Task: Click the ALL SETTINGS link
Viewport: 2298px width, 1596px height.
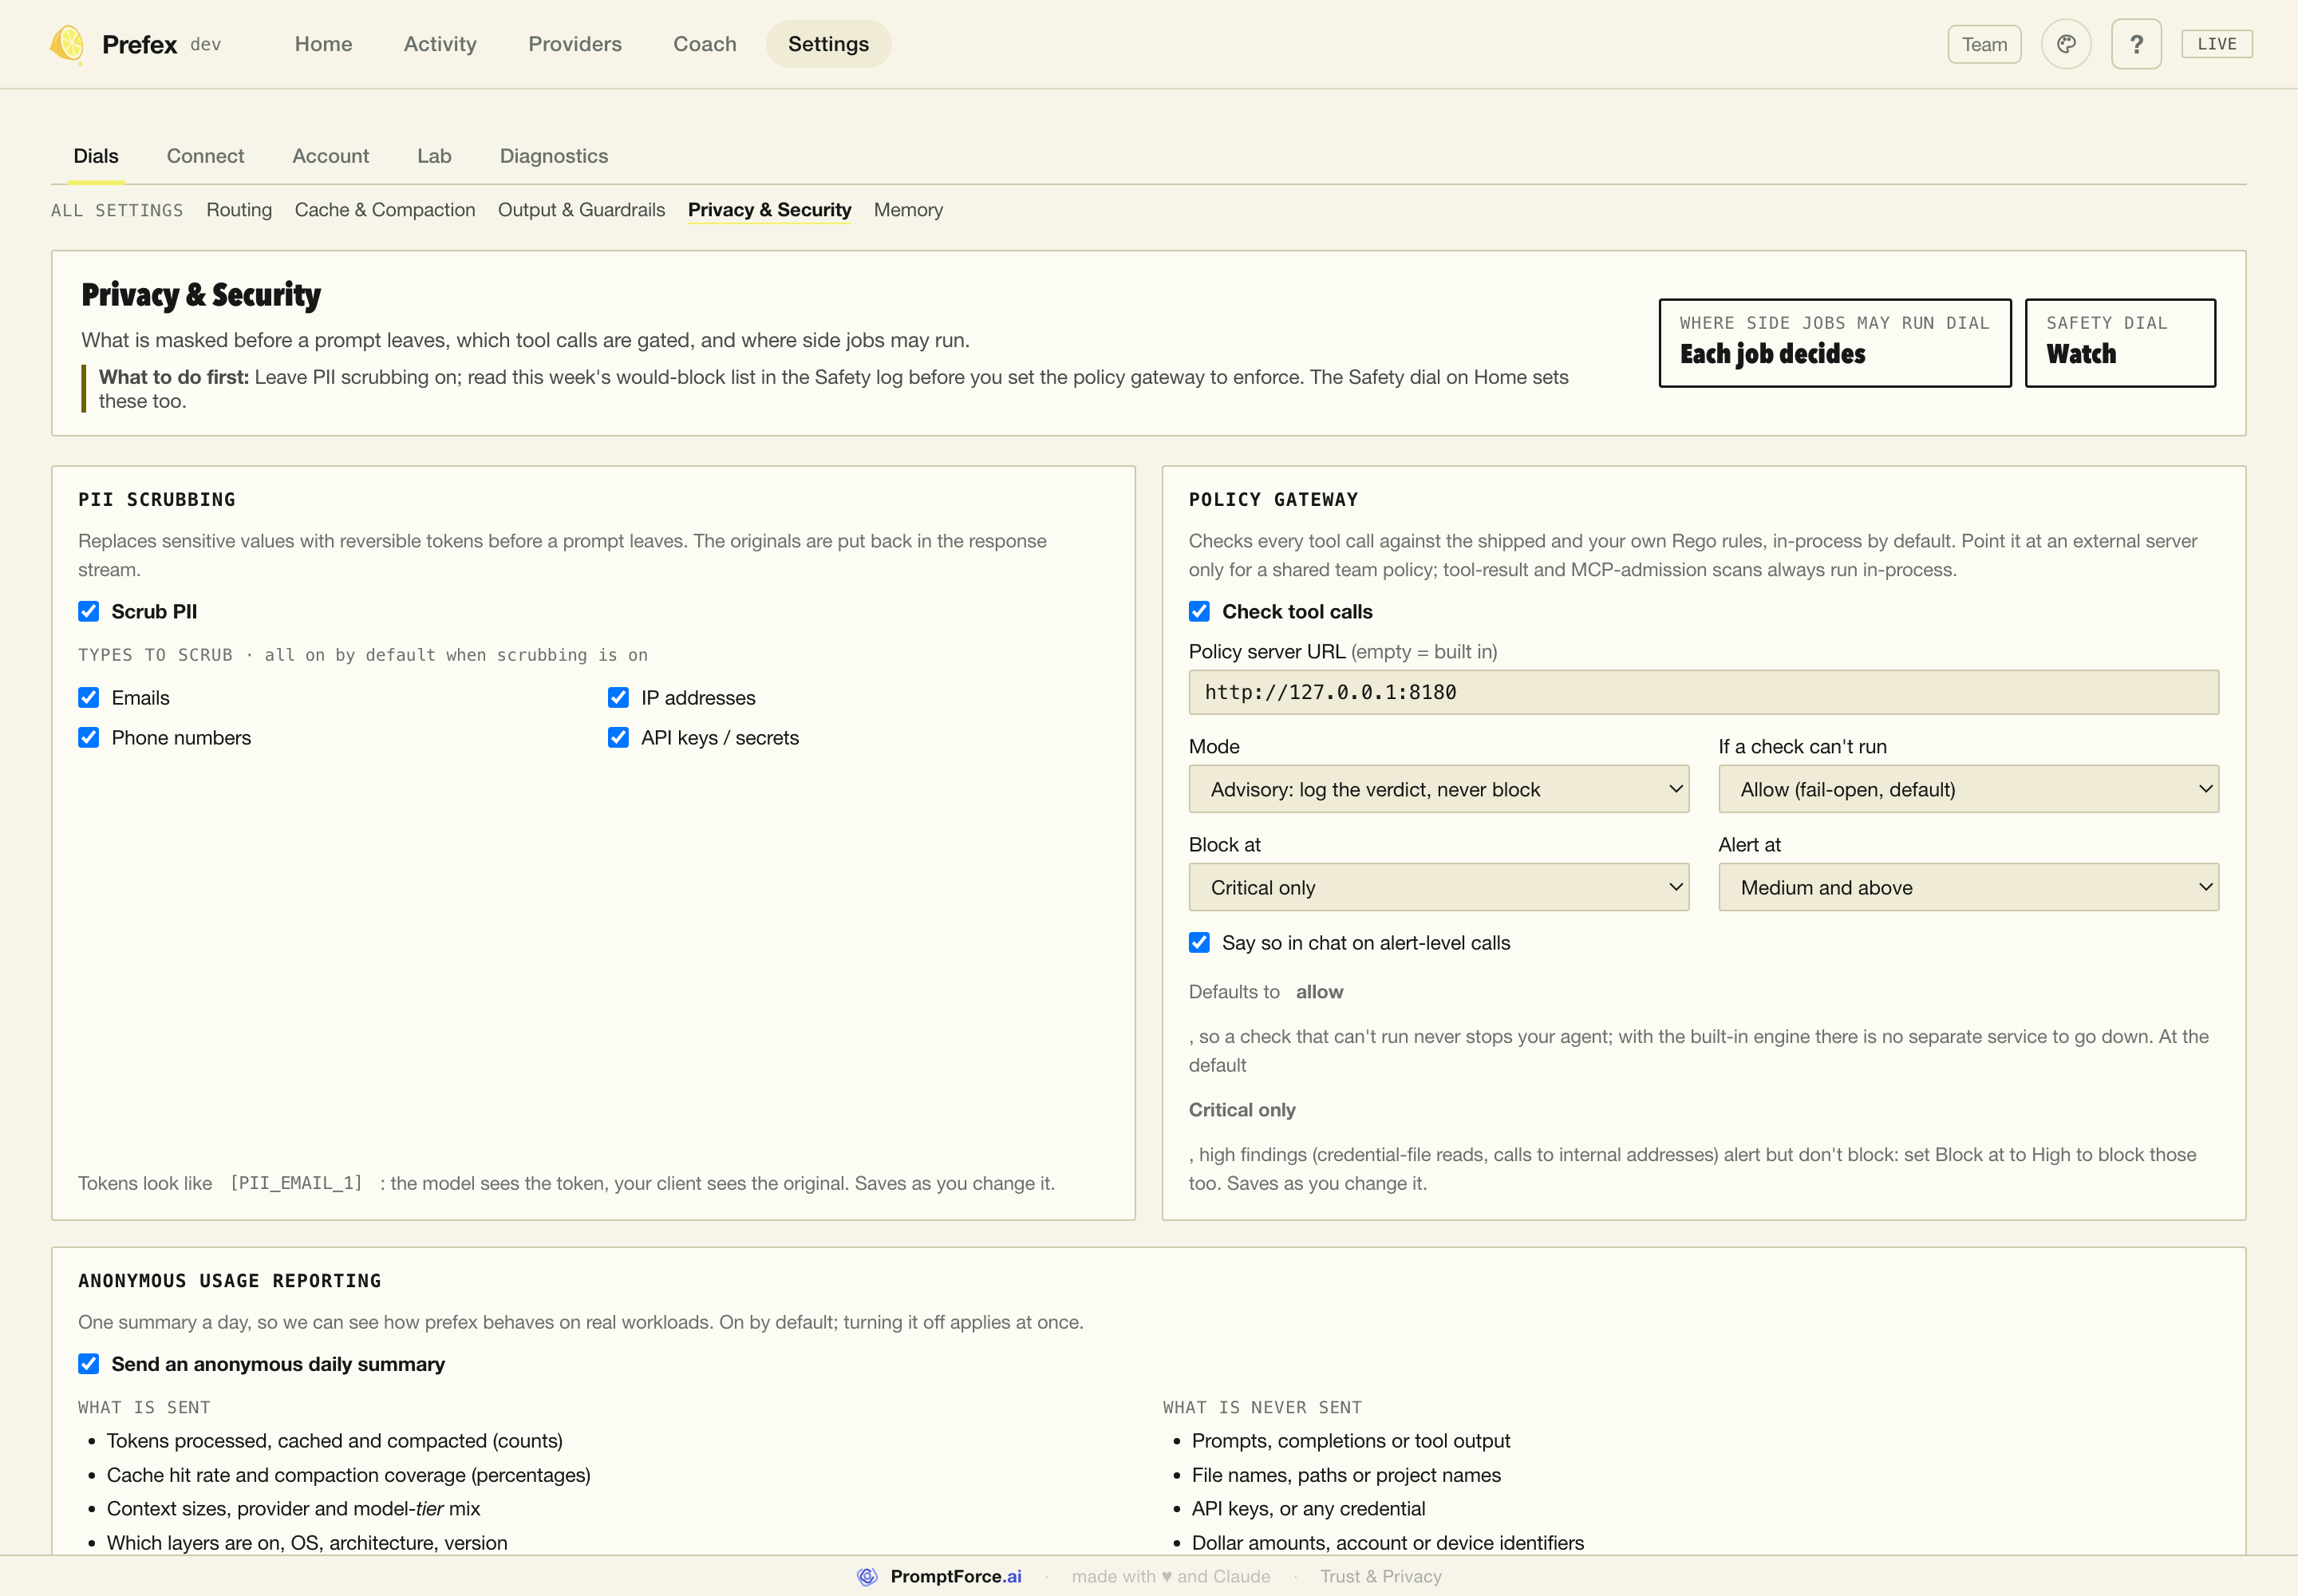Action: [117, 210]
